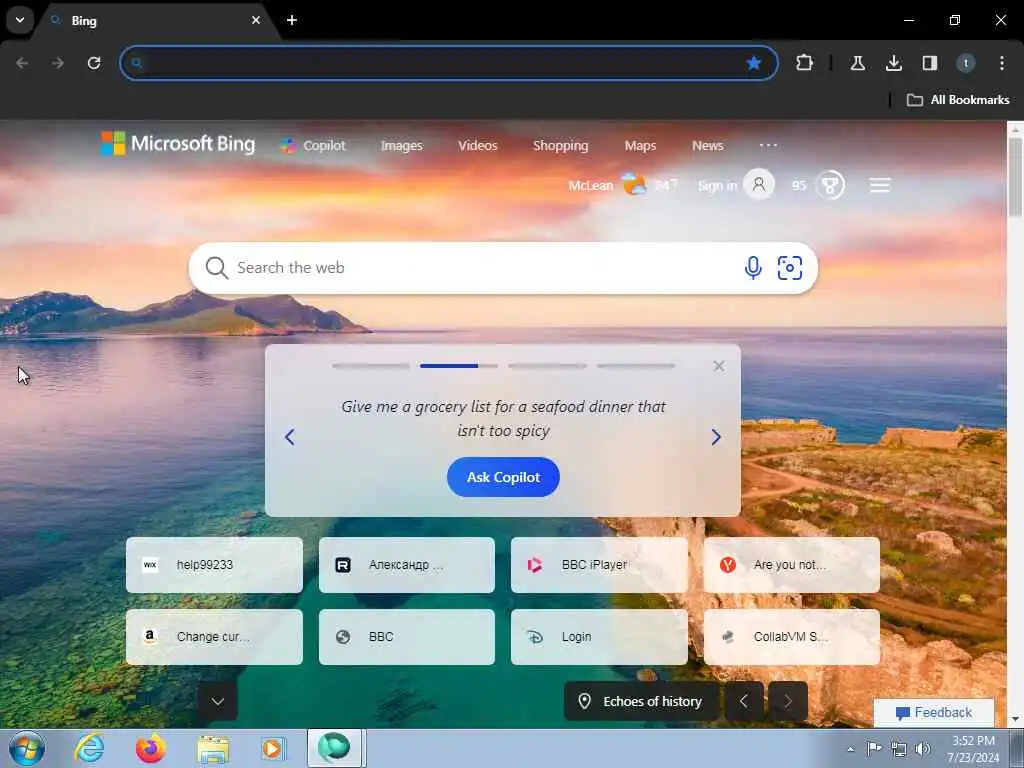Launch Firefox from taskbar
Image resolution: width=1024 pixels, height=768 pixels.
pos(151,748)
